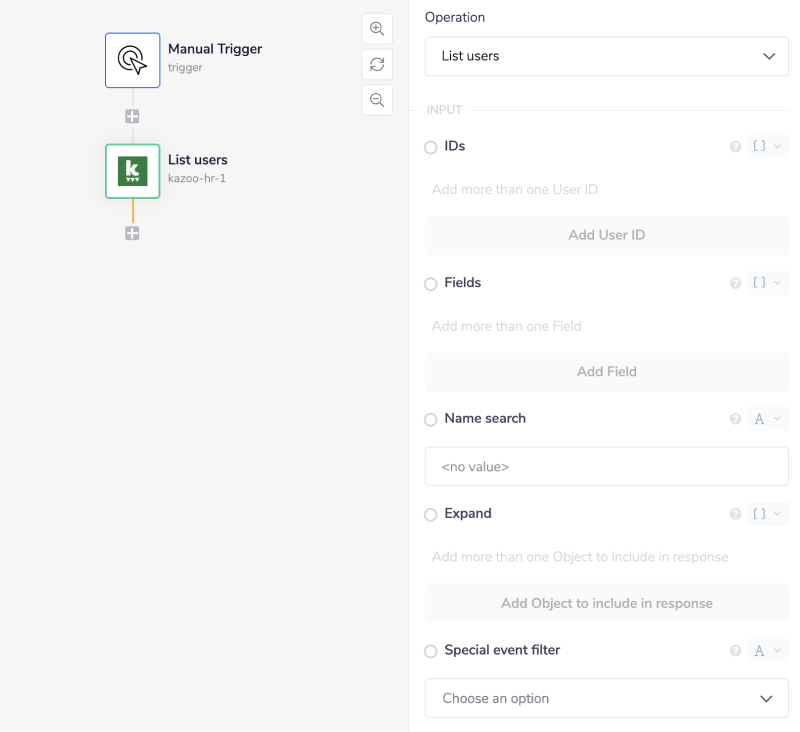Enable the Name search radio button

coord(431,420)
